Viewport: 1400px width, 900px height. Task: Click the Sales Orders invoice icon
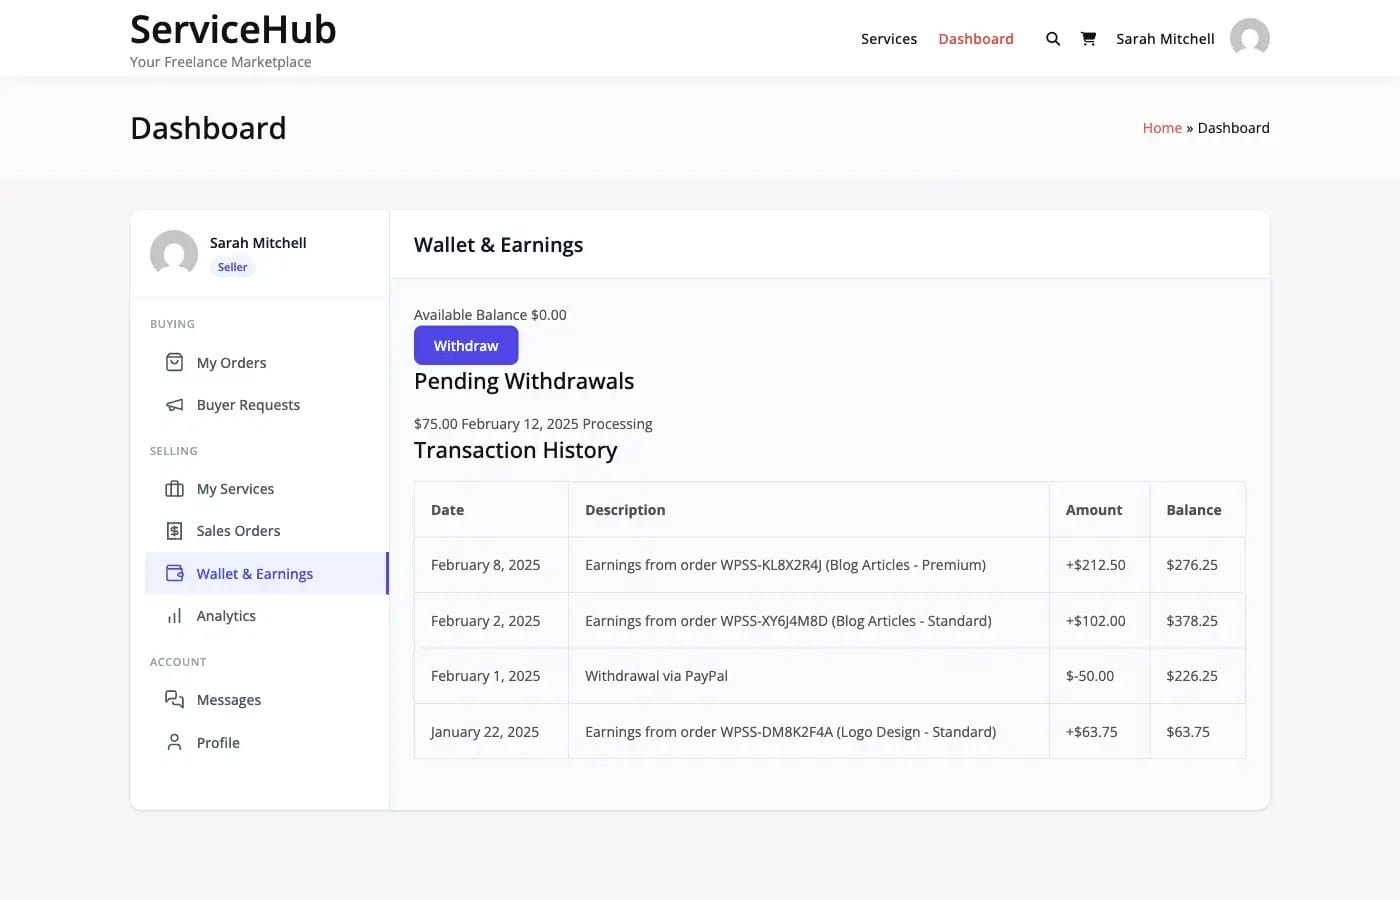[174, 530]
